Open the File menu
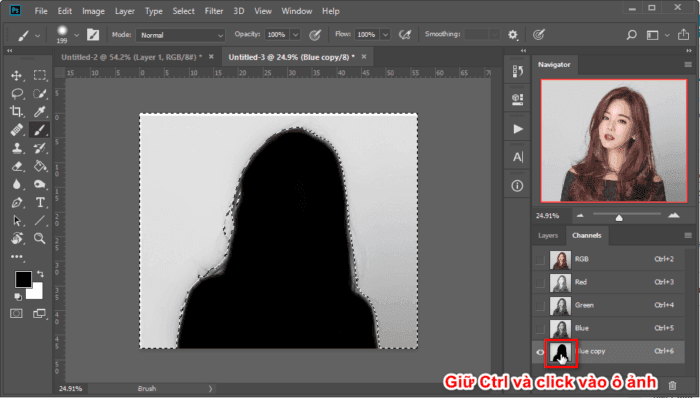The height and width of the screenshot is (398, 700). (41, 11)
